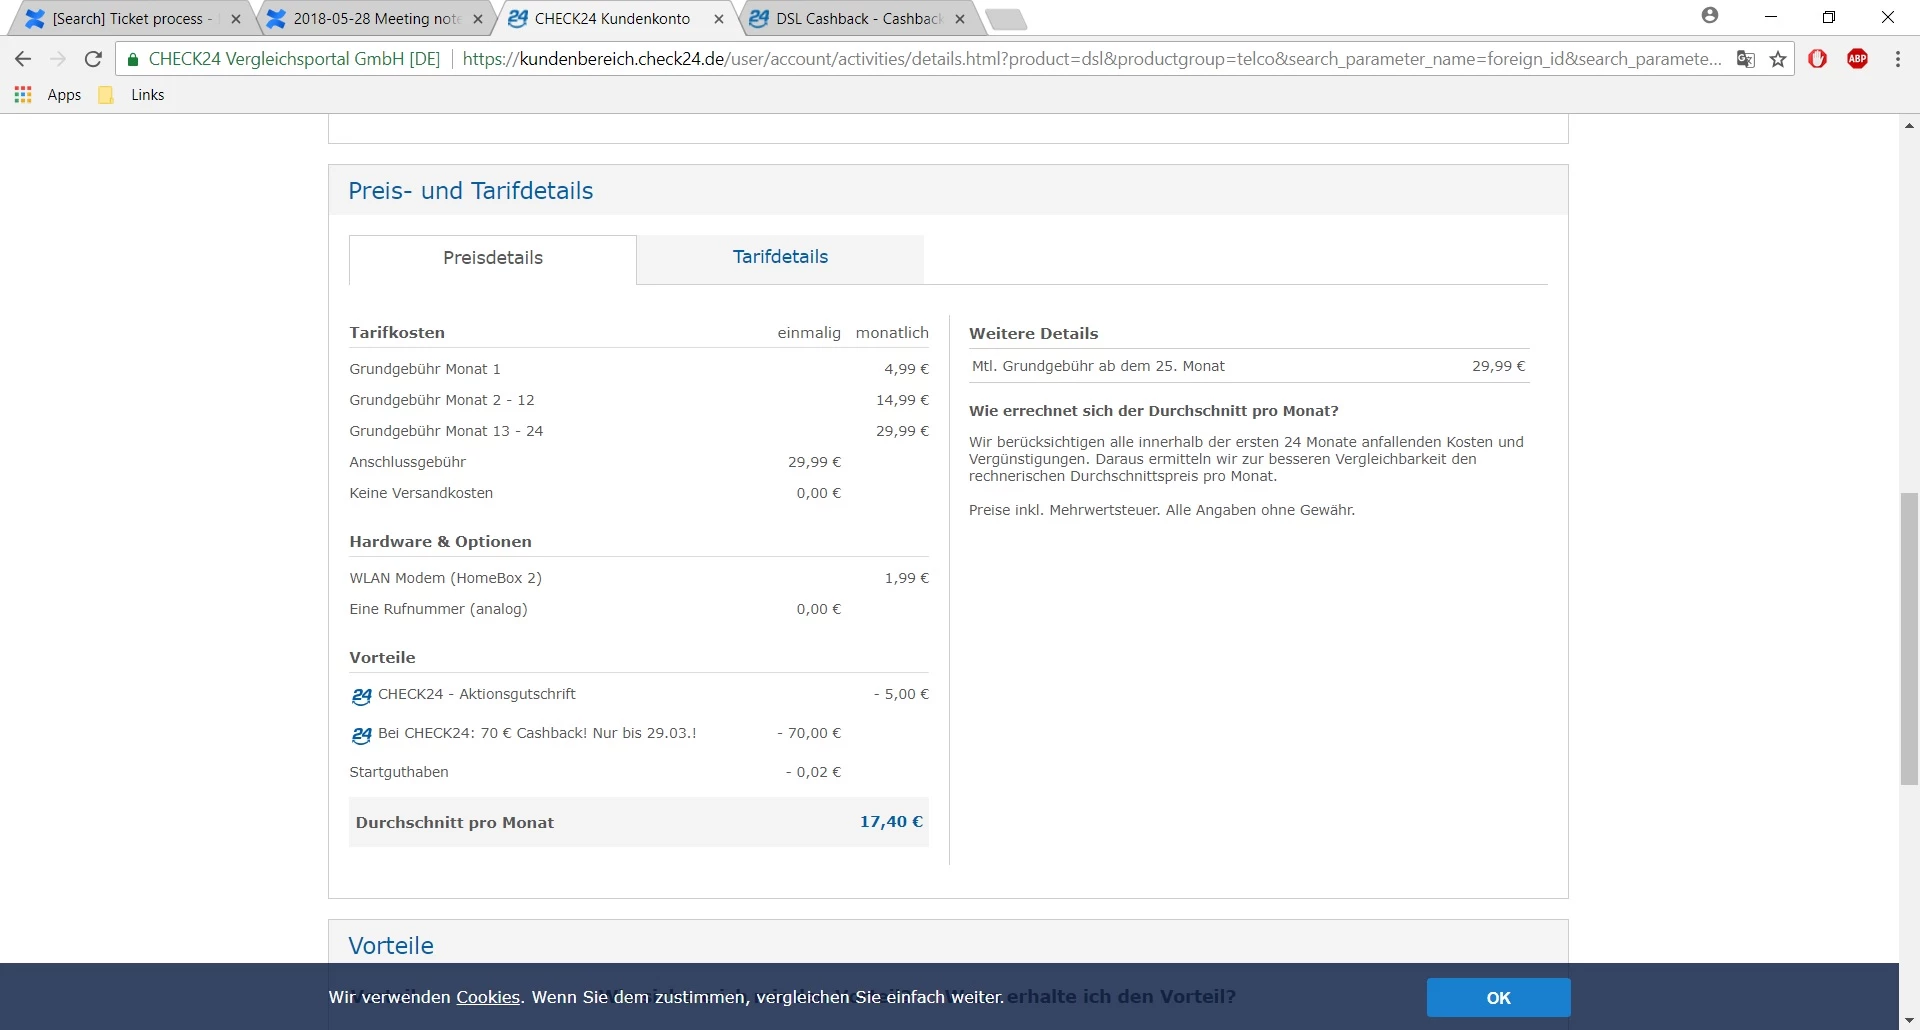Open the Chrome profile account icon
The image size is (1920, 1030).
[1710, 15]
